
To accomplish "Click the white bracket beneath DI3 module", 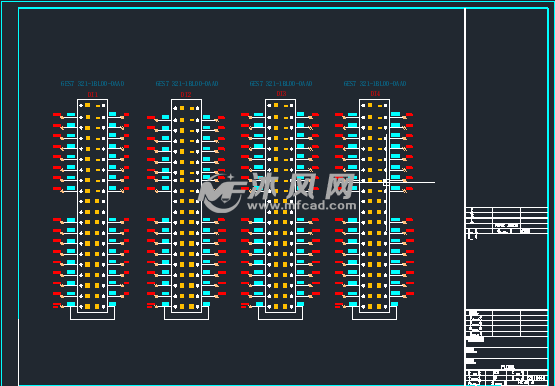I will (280, 313).
